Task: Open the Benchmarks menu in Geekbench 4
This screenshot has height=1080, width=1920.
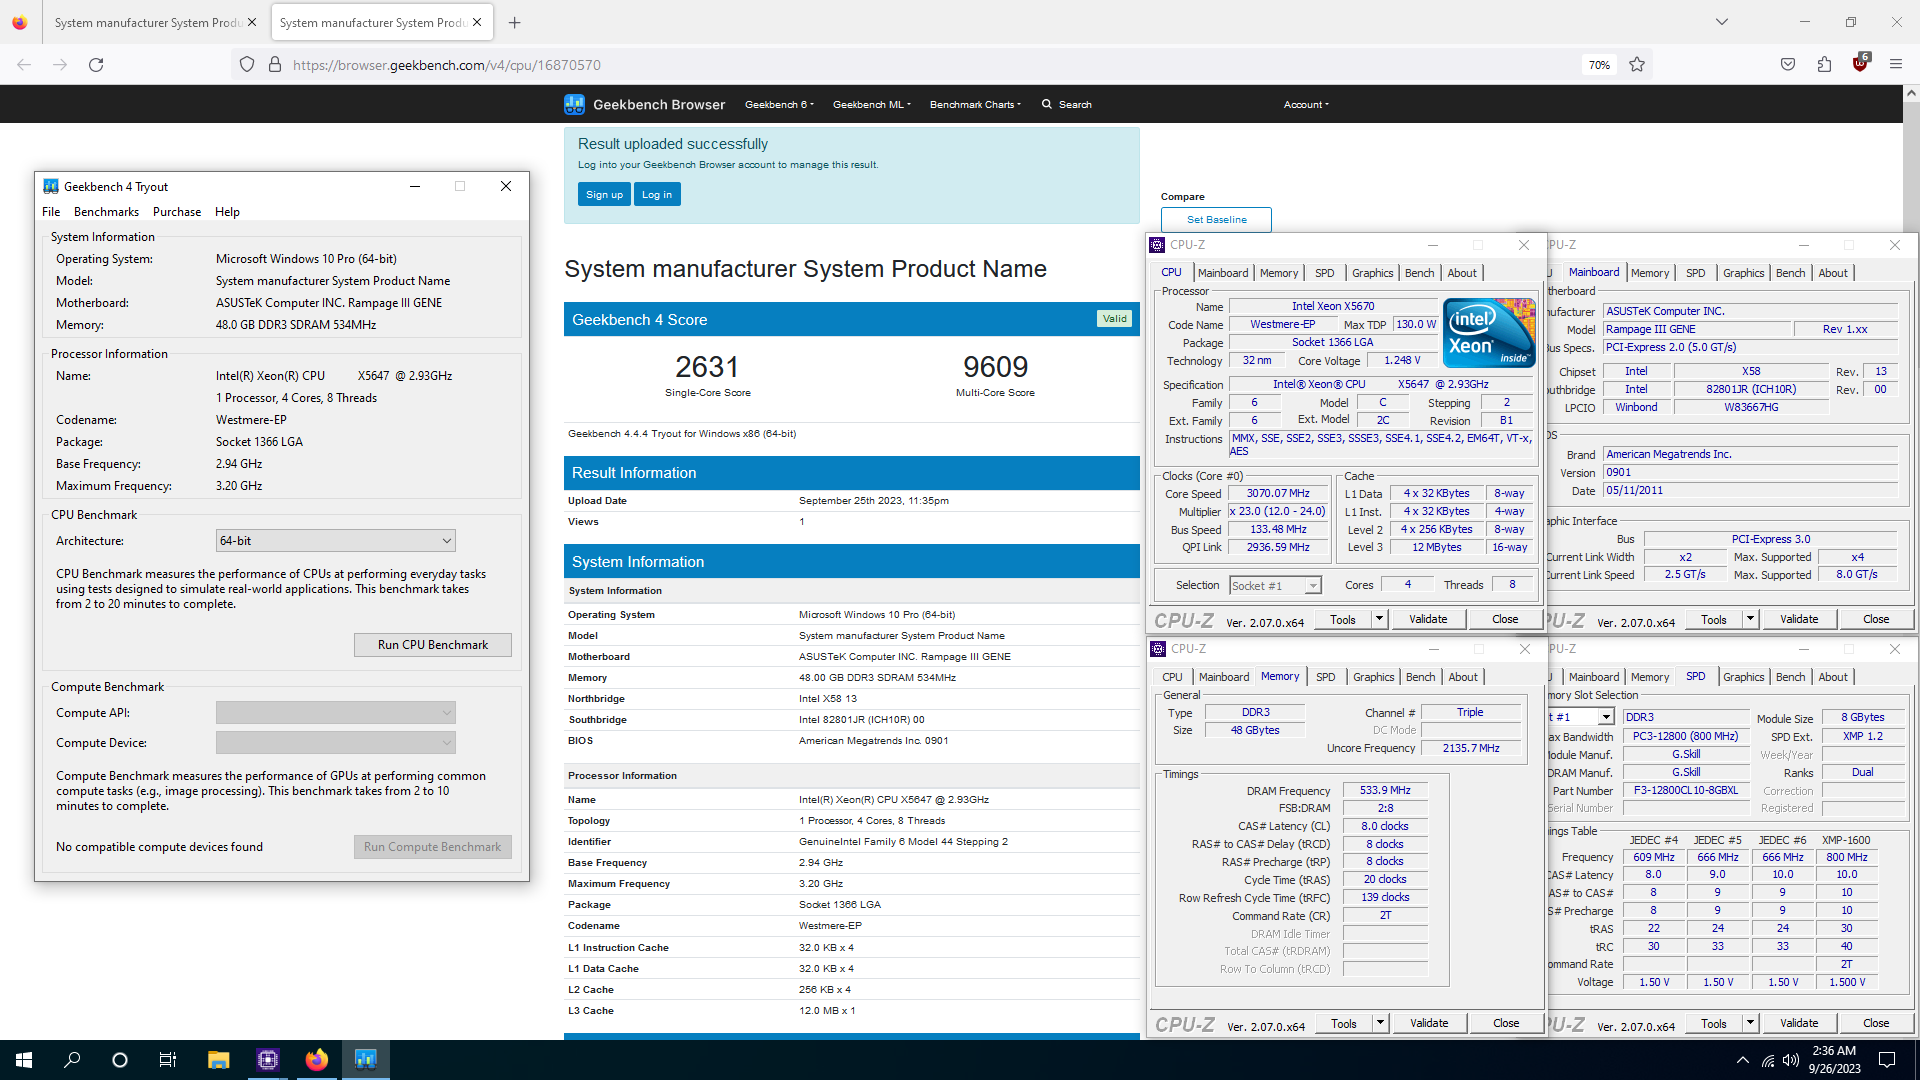Action: click(x=106, y=212)
